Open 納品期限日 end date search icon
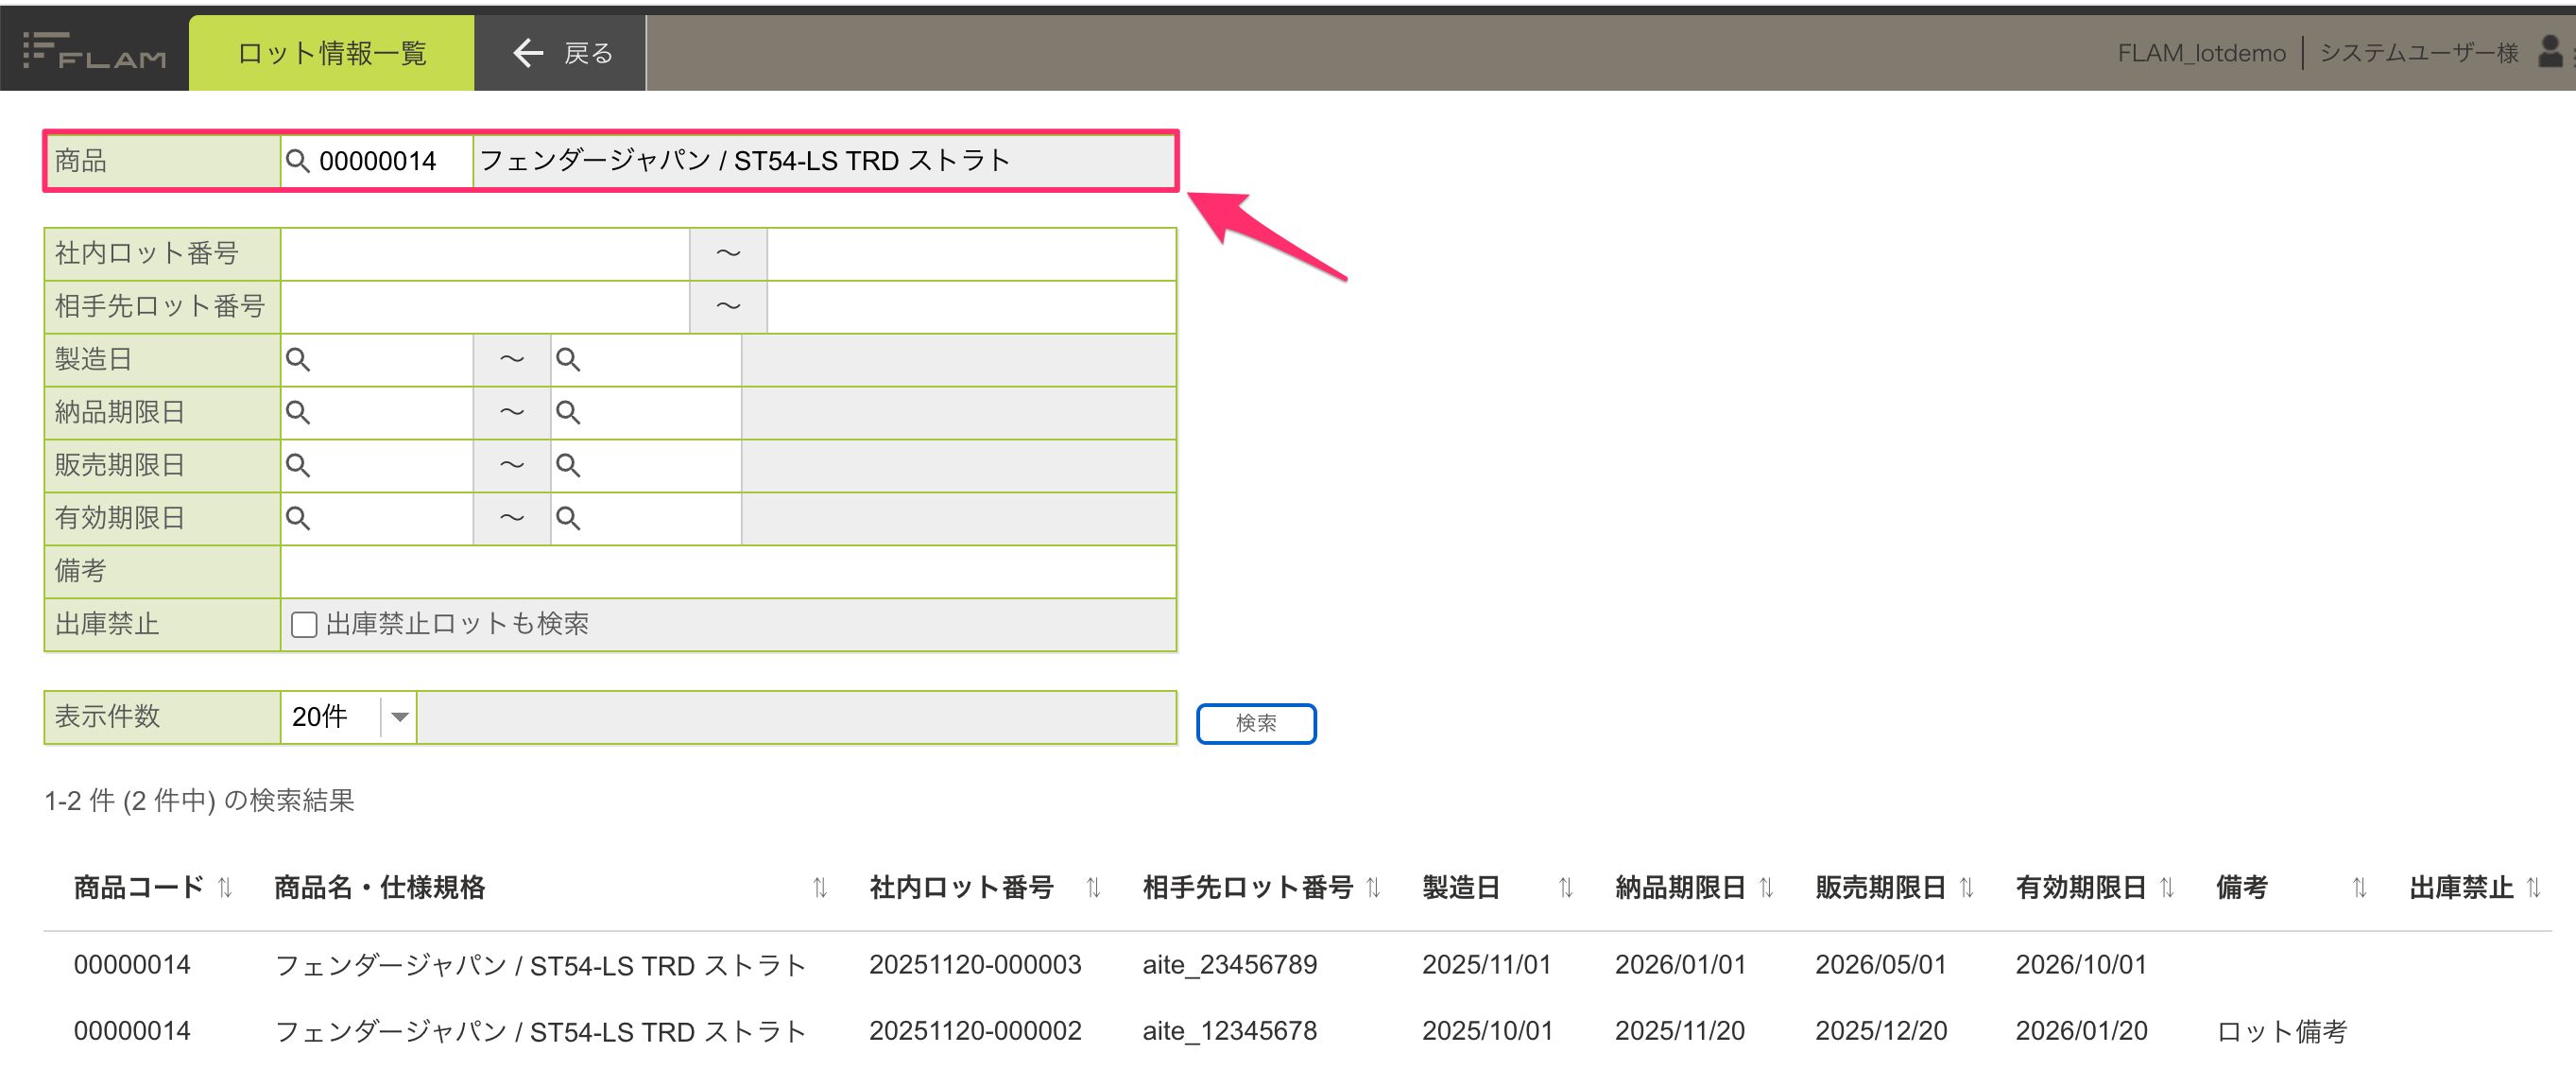The height and width of the screenshot is (1087, 2576). coord(568,413)
